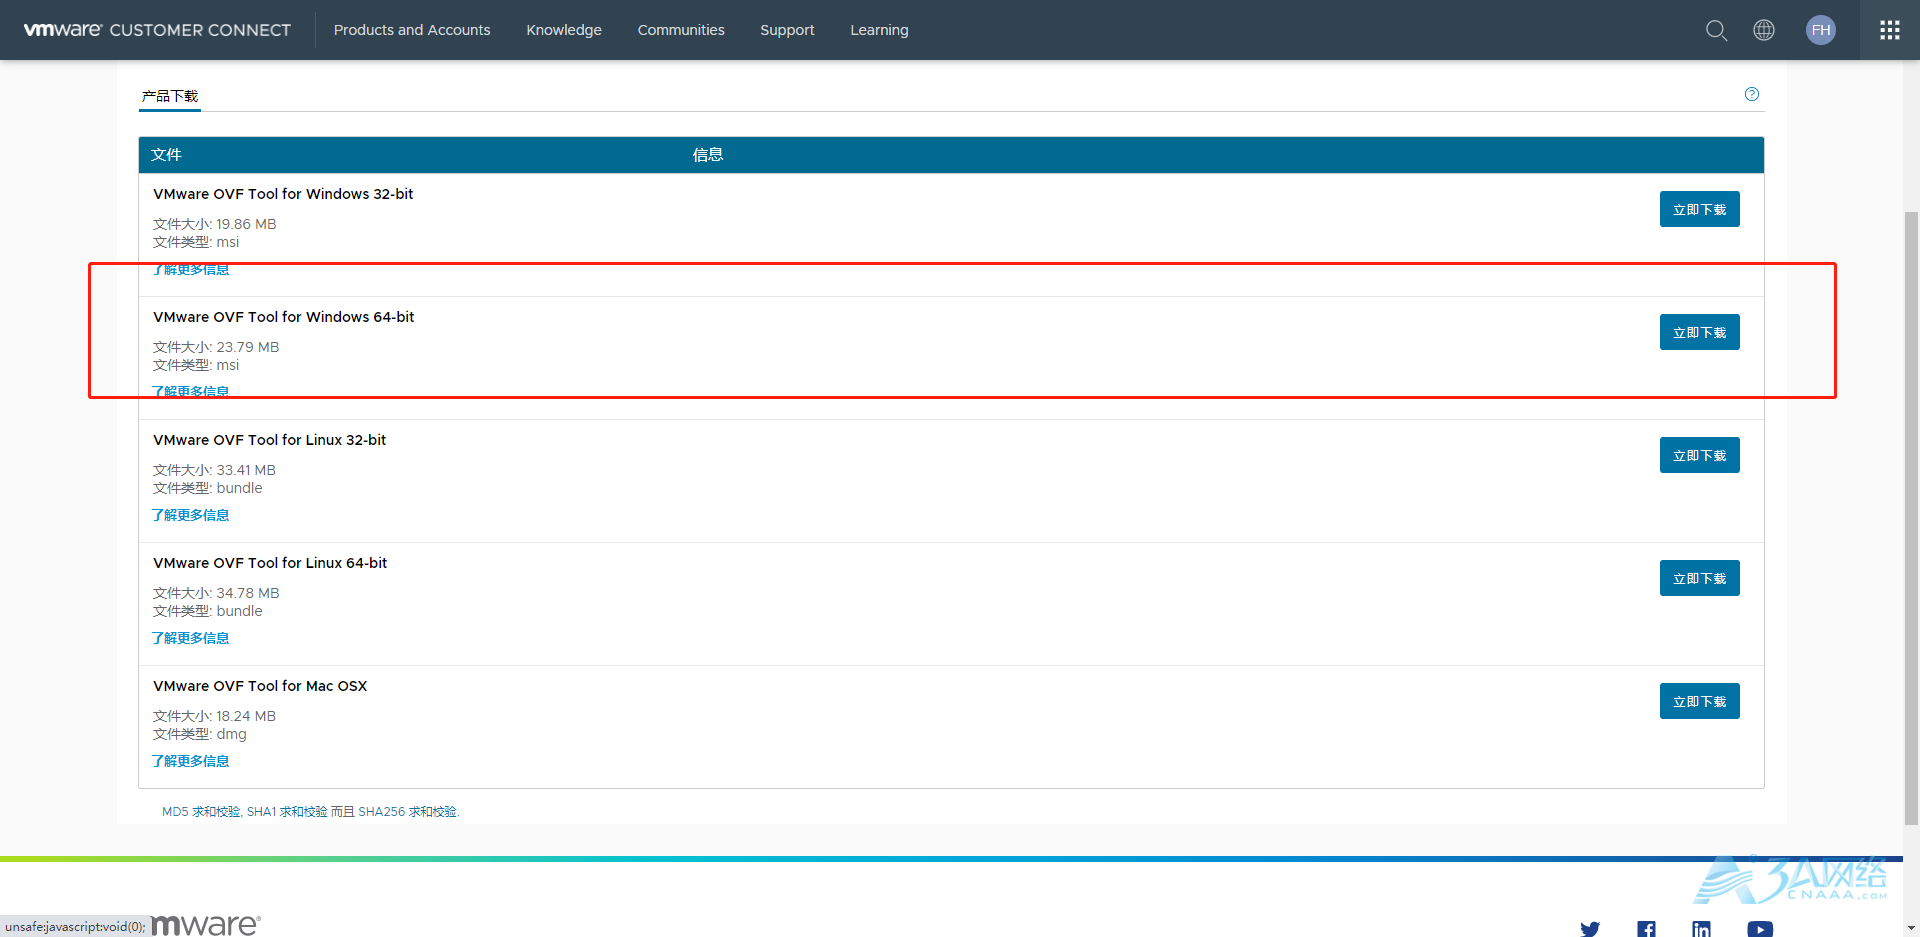Click file size 23.79 MB text
This screenshot has height=937, width=1920.
coord(248,347)
